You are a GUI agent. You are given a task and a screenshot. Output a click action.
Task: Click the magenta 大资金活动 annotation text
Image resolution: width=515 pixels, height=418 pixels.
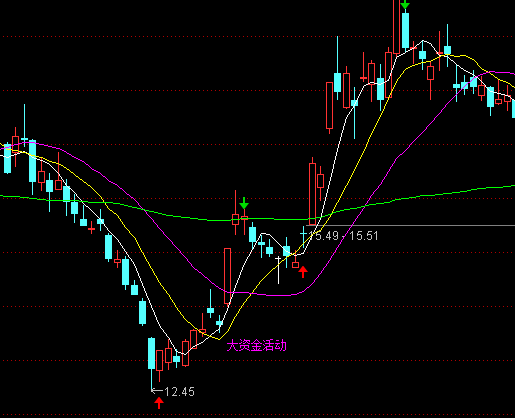point(256,346)
